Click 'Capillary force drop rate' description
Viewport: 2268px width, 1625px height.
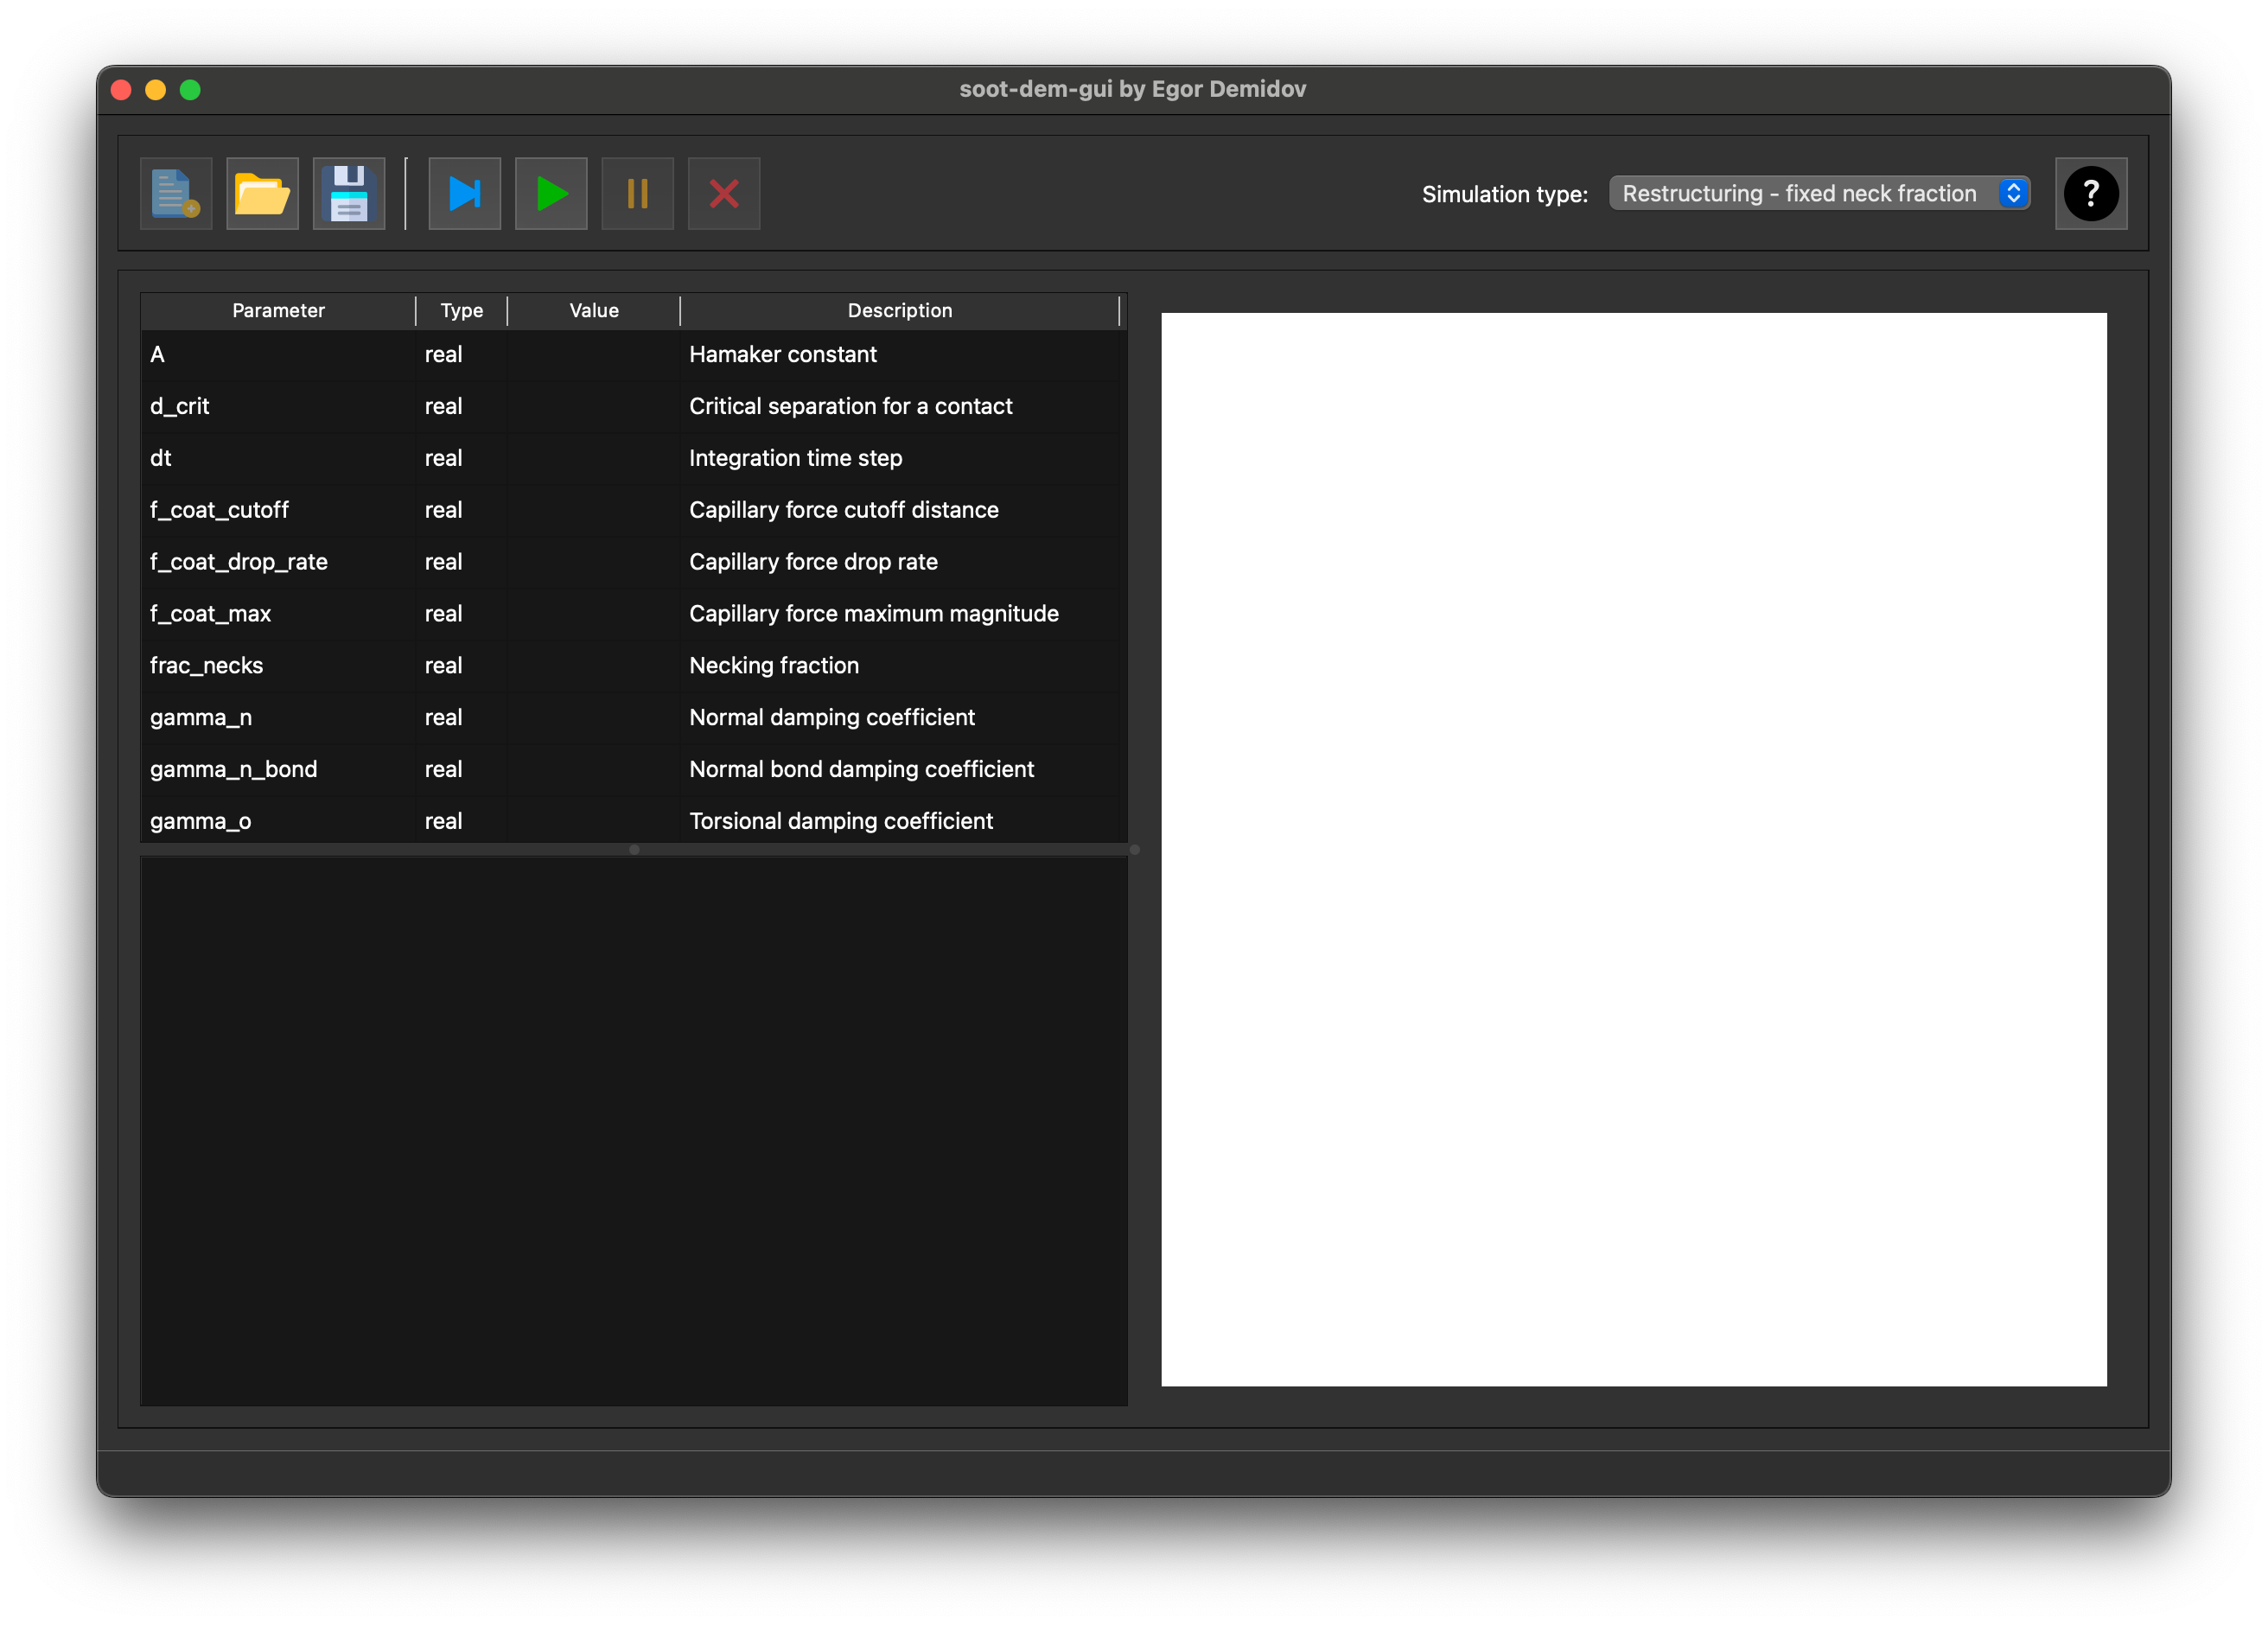pos(814,562)
